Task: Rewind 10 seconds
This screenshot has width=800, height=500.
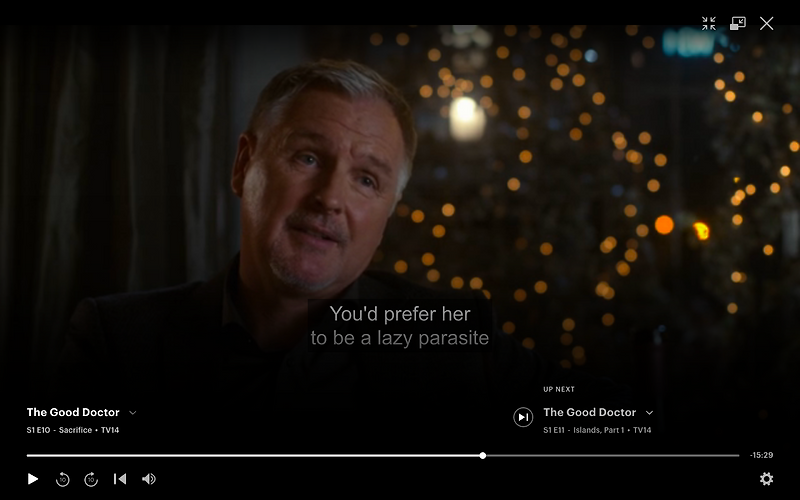Action: point(62,479)
